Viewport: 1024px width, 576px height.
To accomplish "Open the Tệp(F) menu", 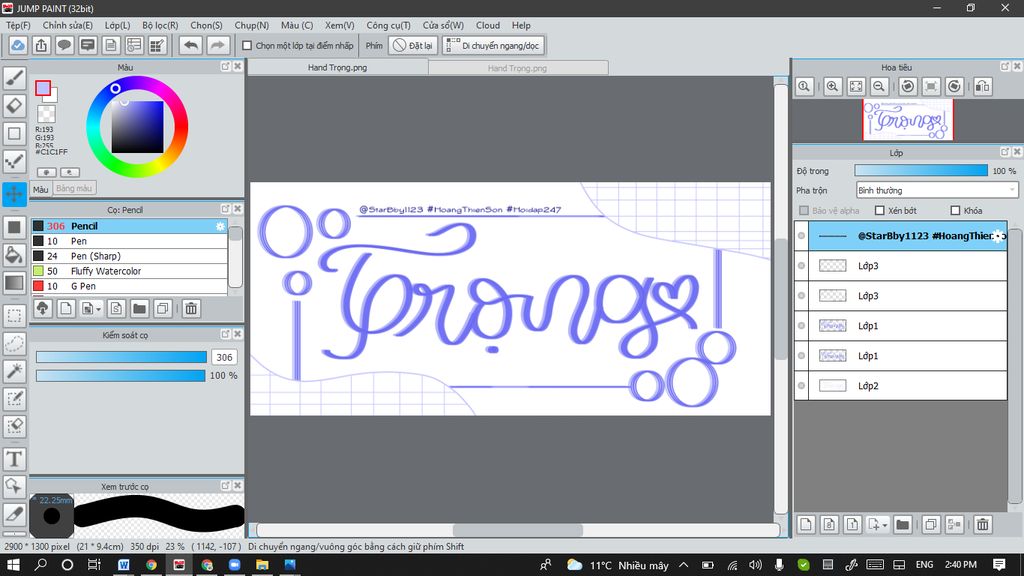I will 18,25.
